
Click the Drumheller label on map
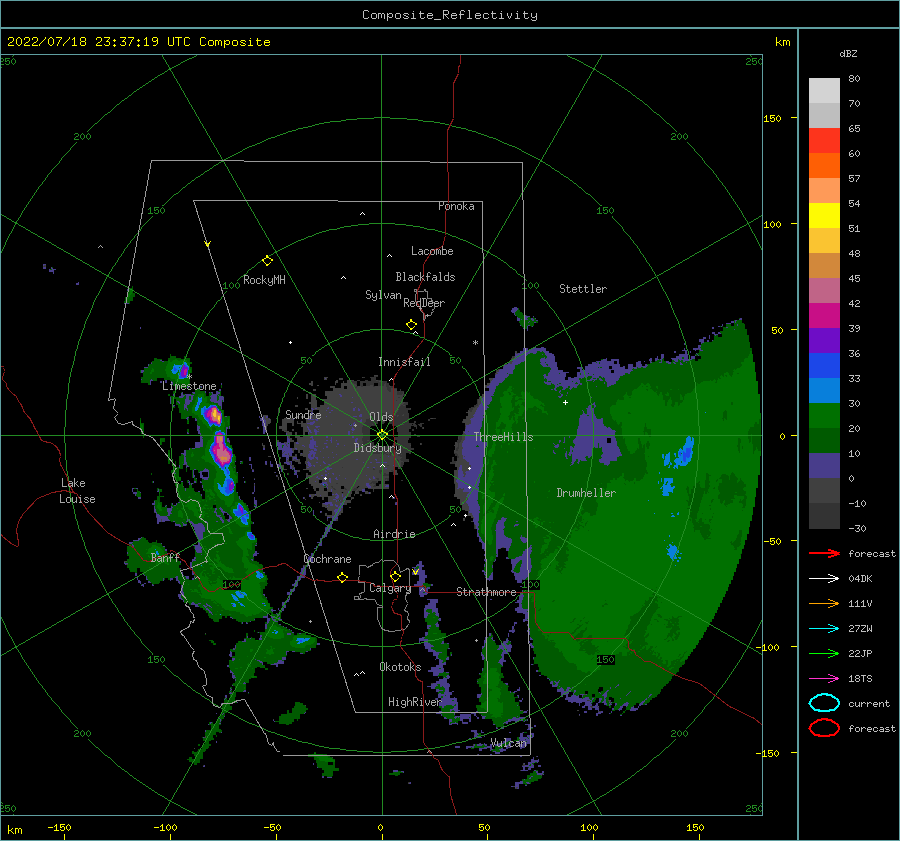[586, 493]
